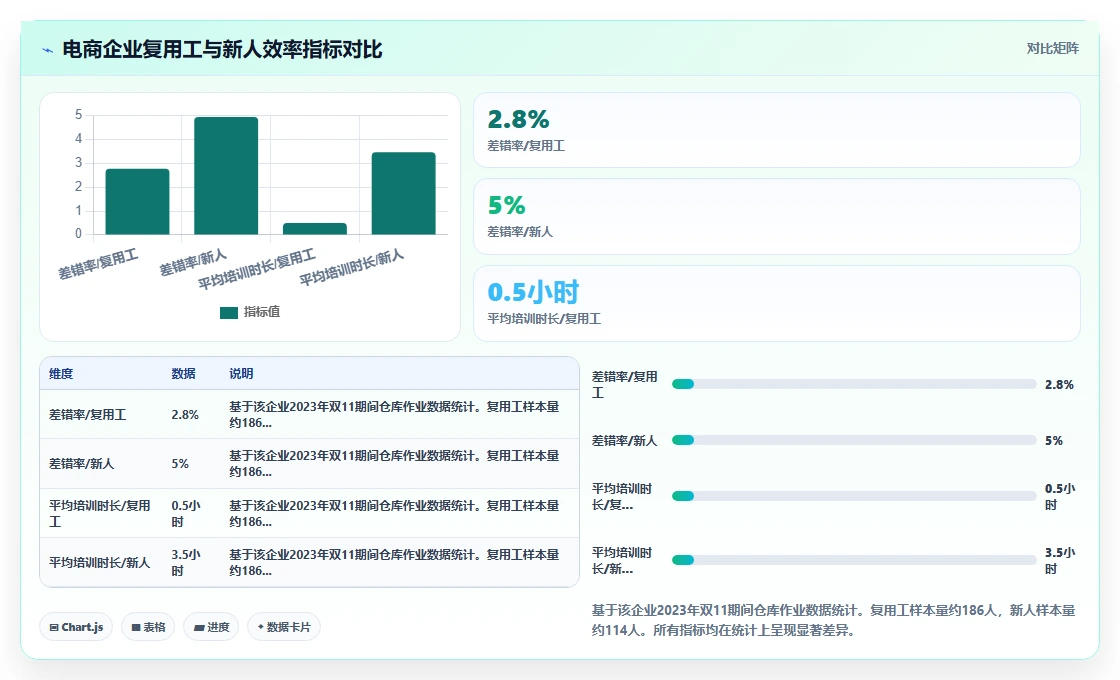Click the 维度 column header
This screenshot has height=680, width=1120.
(61, 374)
